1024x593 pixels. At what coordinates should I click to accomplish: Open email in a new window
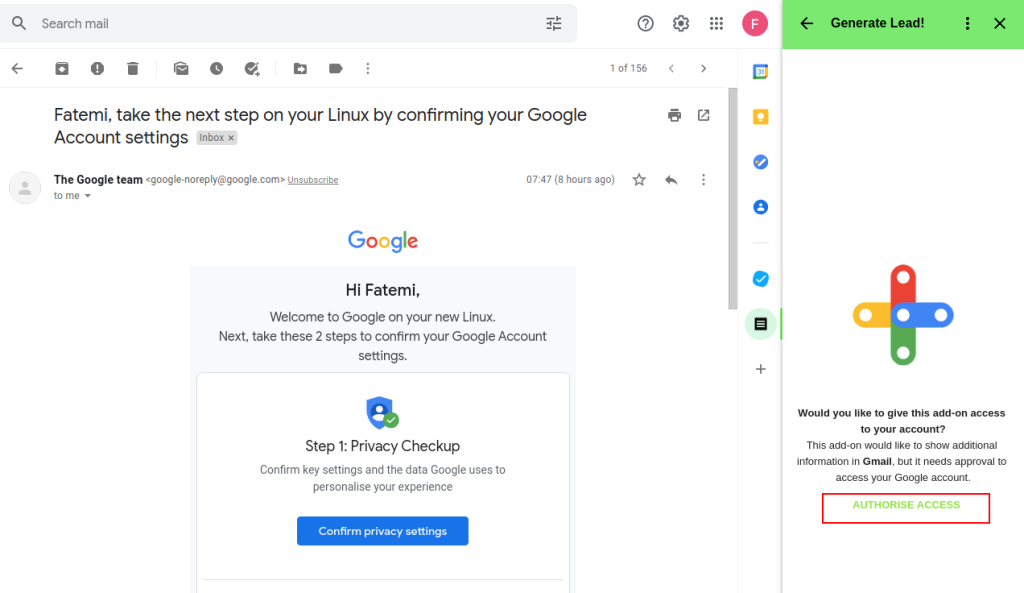(x=703, y=115)
